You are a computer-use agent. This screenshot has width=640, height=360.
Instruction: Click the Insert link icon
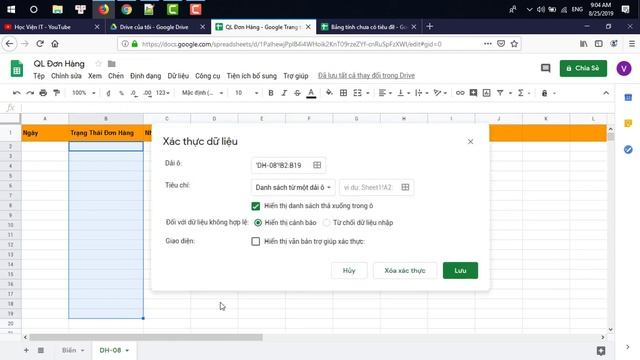(460, 93)
